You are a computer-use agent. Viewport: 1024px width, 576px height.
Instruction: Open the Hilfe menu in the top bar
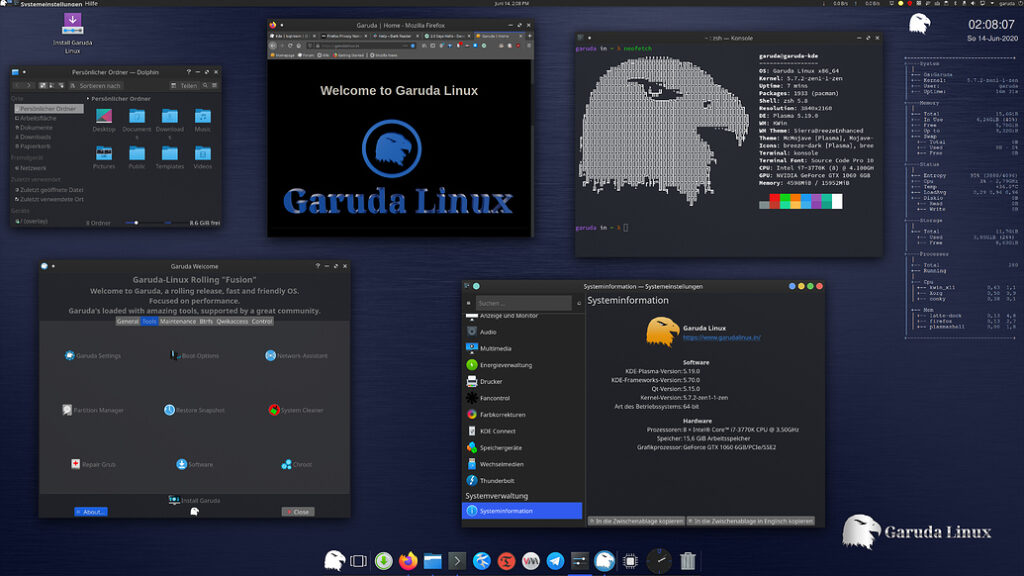click(89, 4)
